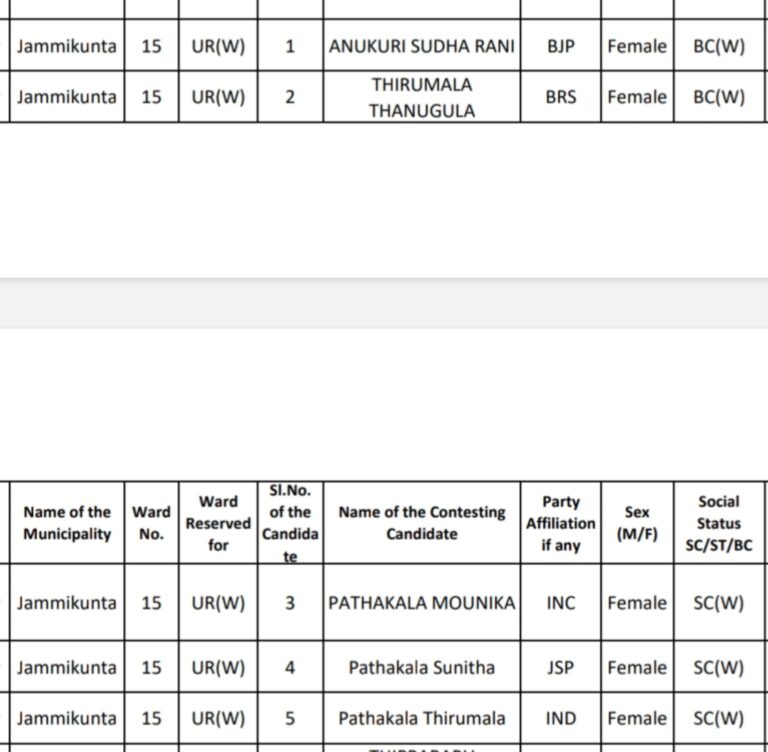
Task: Click Jammikunta in the INC candidate row
Action: 67,603
